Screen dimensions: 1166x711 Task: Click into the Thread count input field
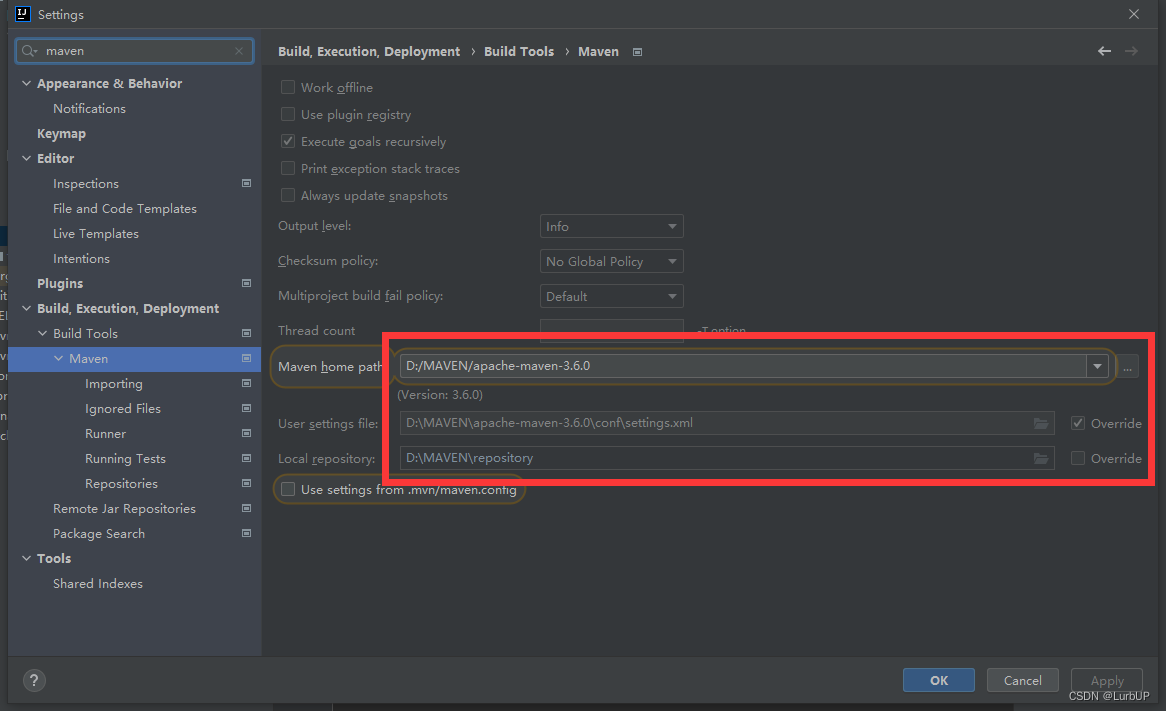pos(611,330)
